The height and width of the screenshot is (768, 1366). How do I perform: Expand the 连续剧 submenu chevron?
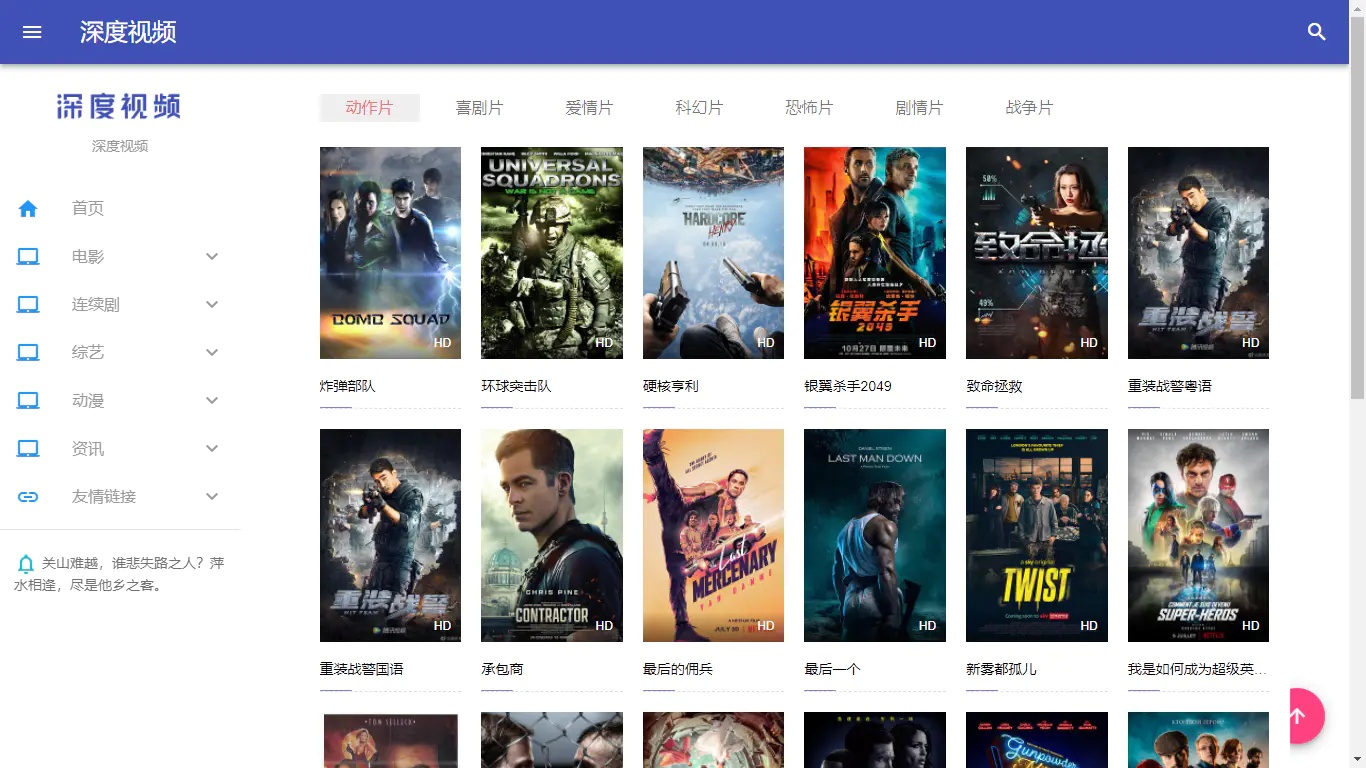click(x=212, y=305)
